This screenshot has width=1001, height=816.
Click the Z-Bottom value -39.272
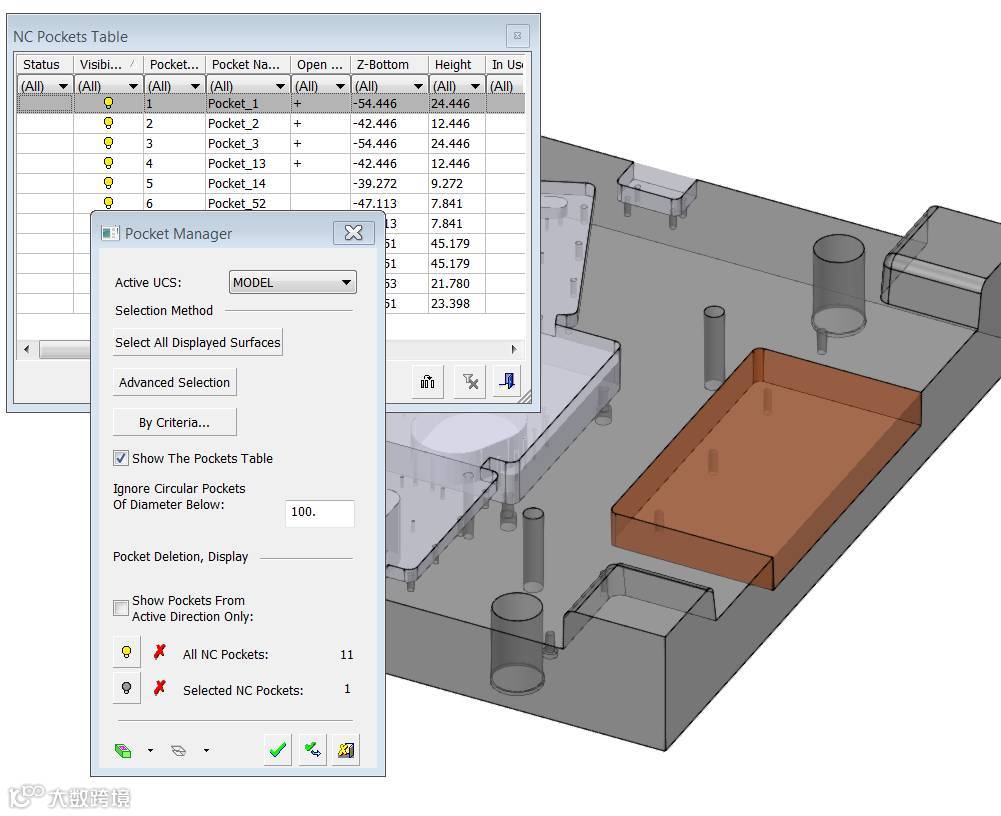point(375,183)
